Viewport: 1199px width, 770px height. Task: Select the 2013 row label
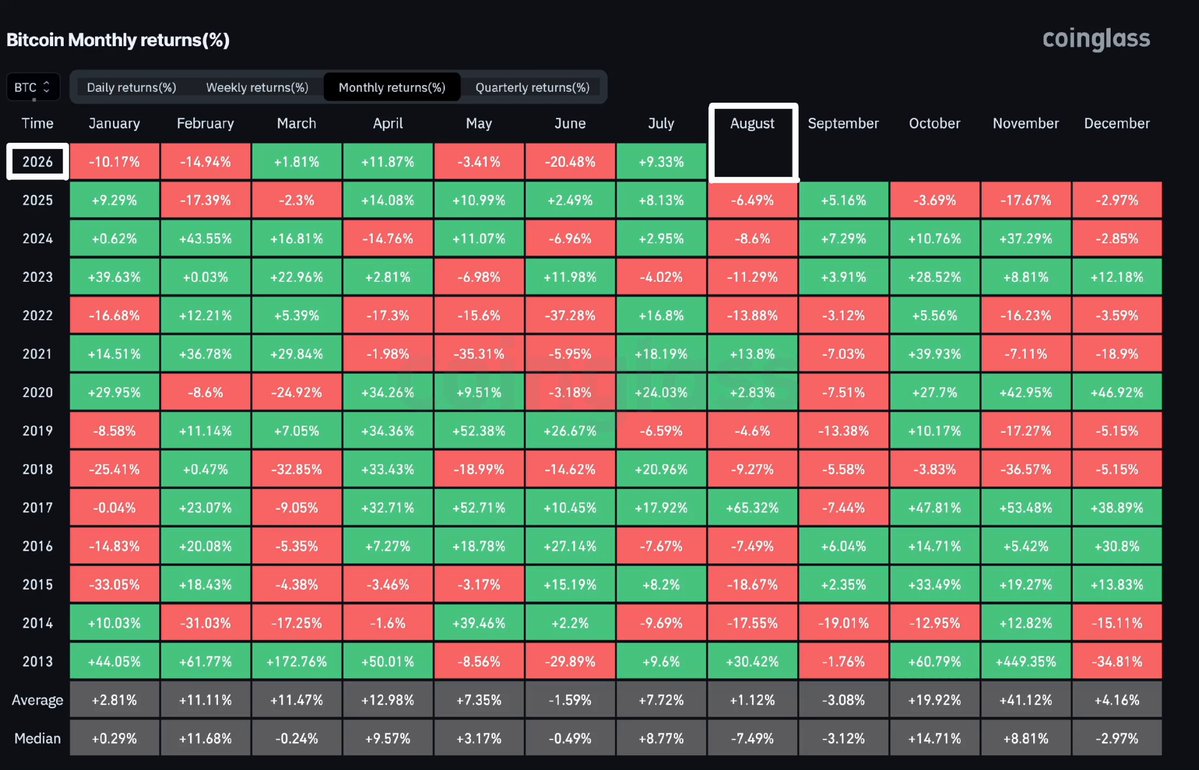tap(37, 661)
